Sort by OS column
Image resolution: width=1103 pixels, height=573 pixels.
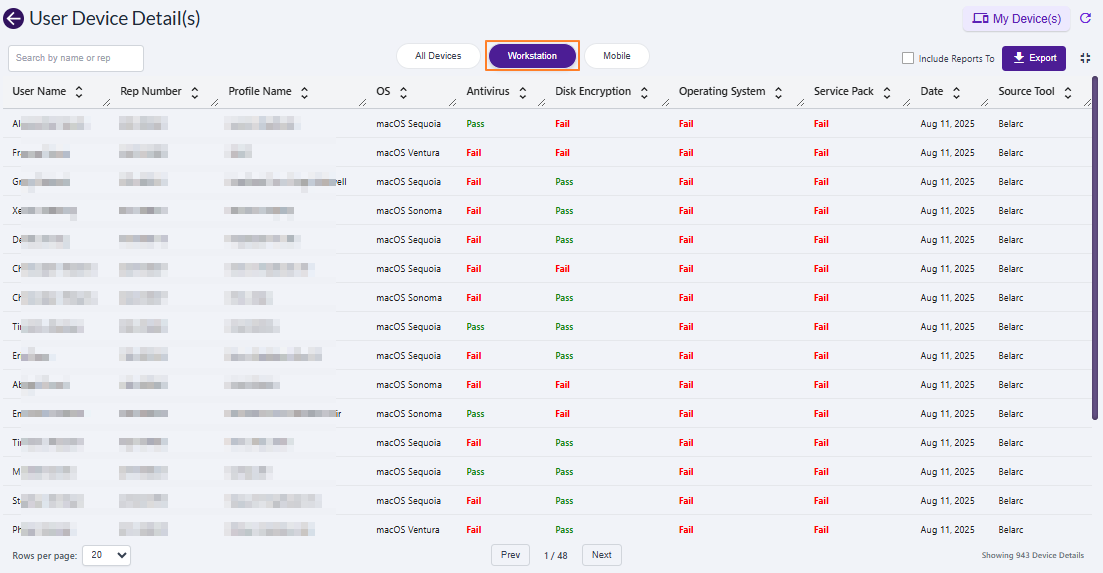(404, 92)
